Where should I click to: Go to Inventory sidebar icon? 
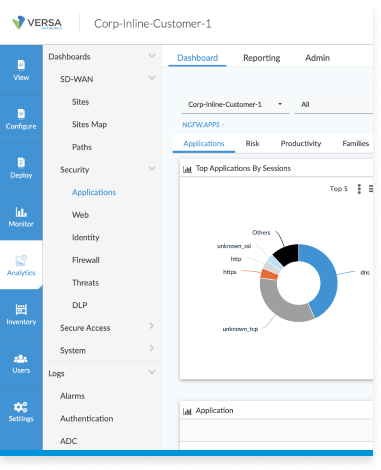[x=21, y=310]
